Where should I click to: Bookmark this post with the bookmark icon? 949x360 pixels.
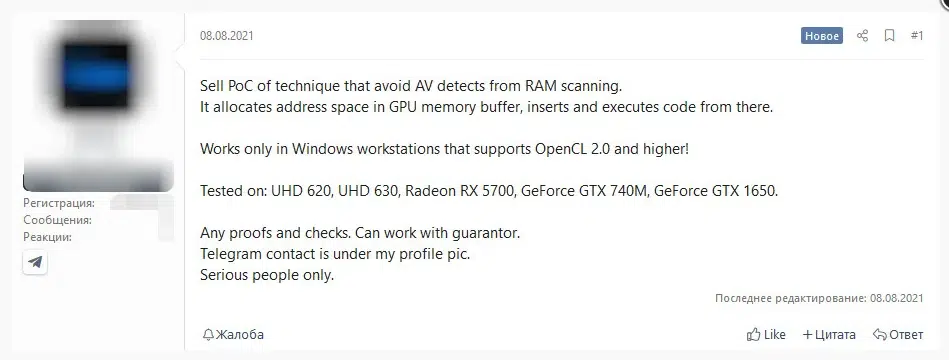pos(889,36)
